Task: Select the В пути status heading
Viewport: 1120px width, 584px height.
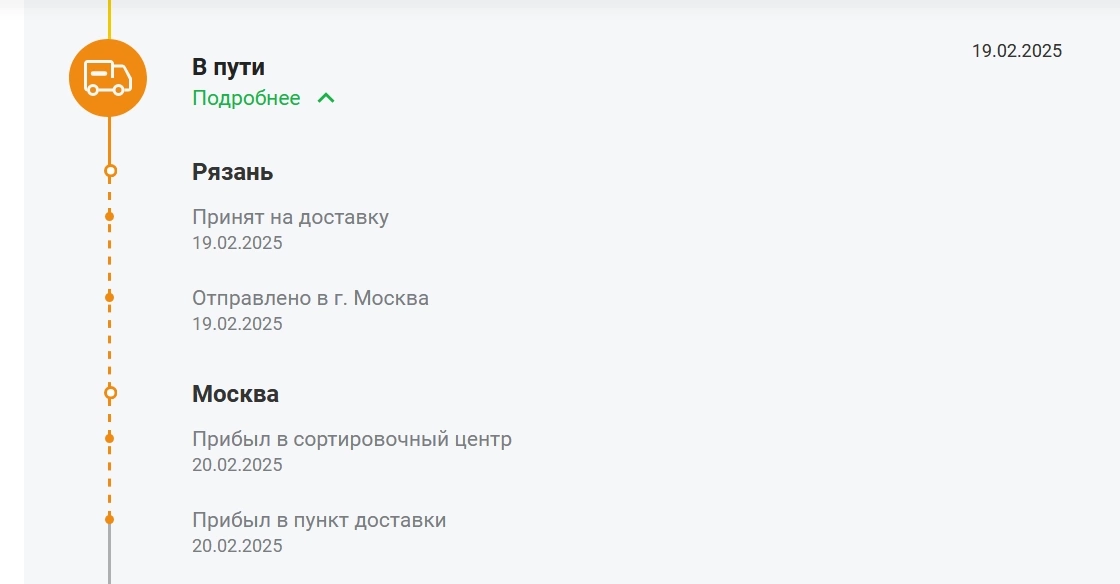Action: (229, 67)
